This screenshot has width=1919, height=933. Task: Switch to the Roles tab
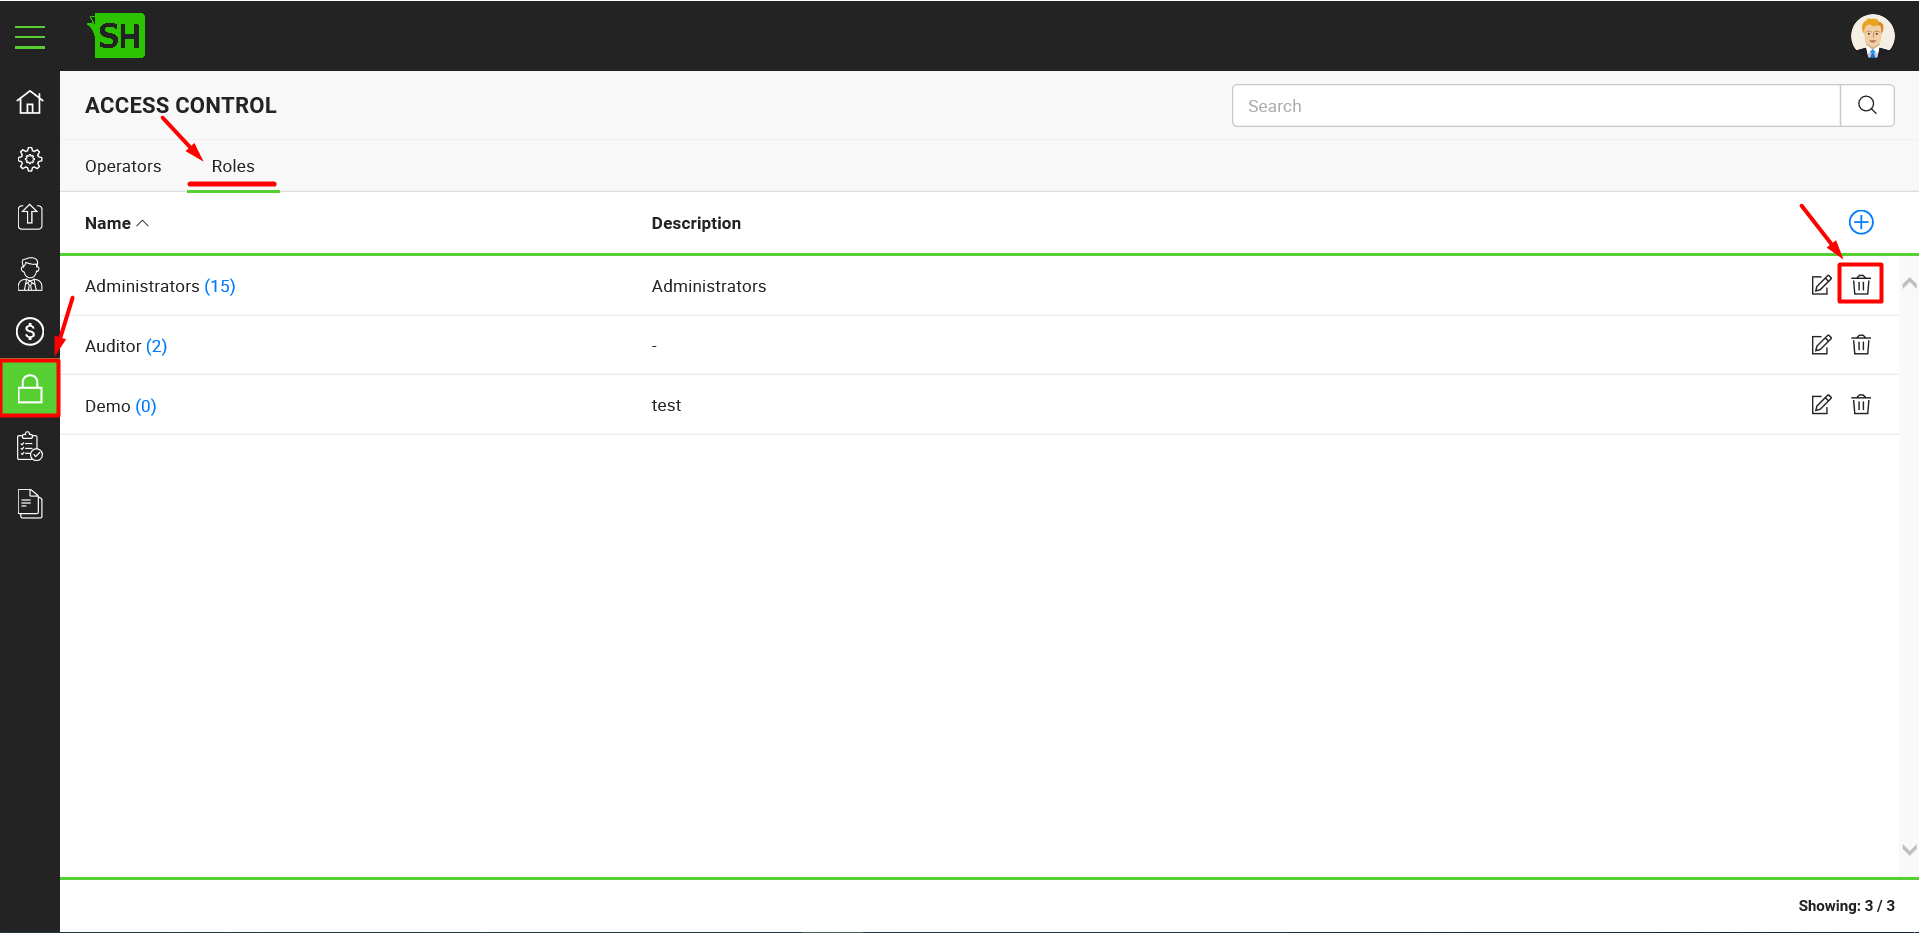pyautogui.click(x=233, y=166)
